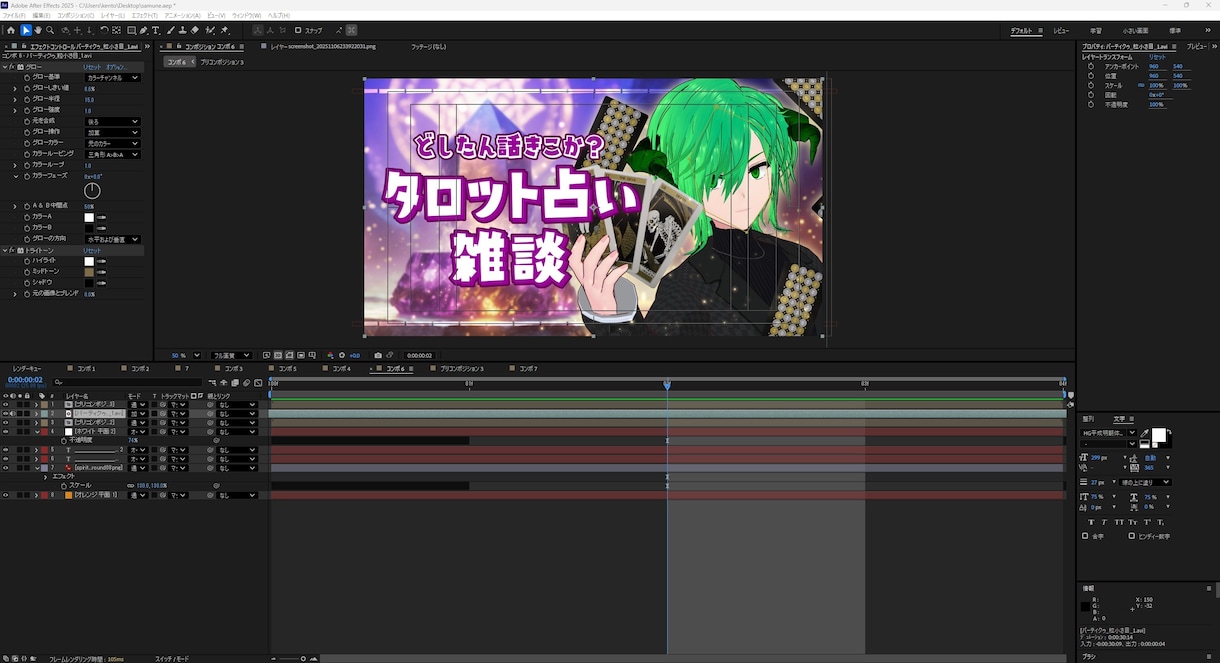Open the 整列 panel tab
The width and height of the screenshot is (1220, 663).
click(1088, 419)
